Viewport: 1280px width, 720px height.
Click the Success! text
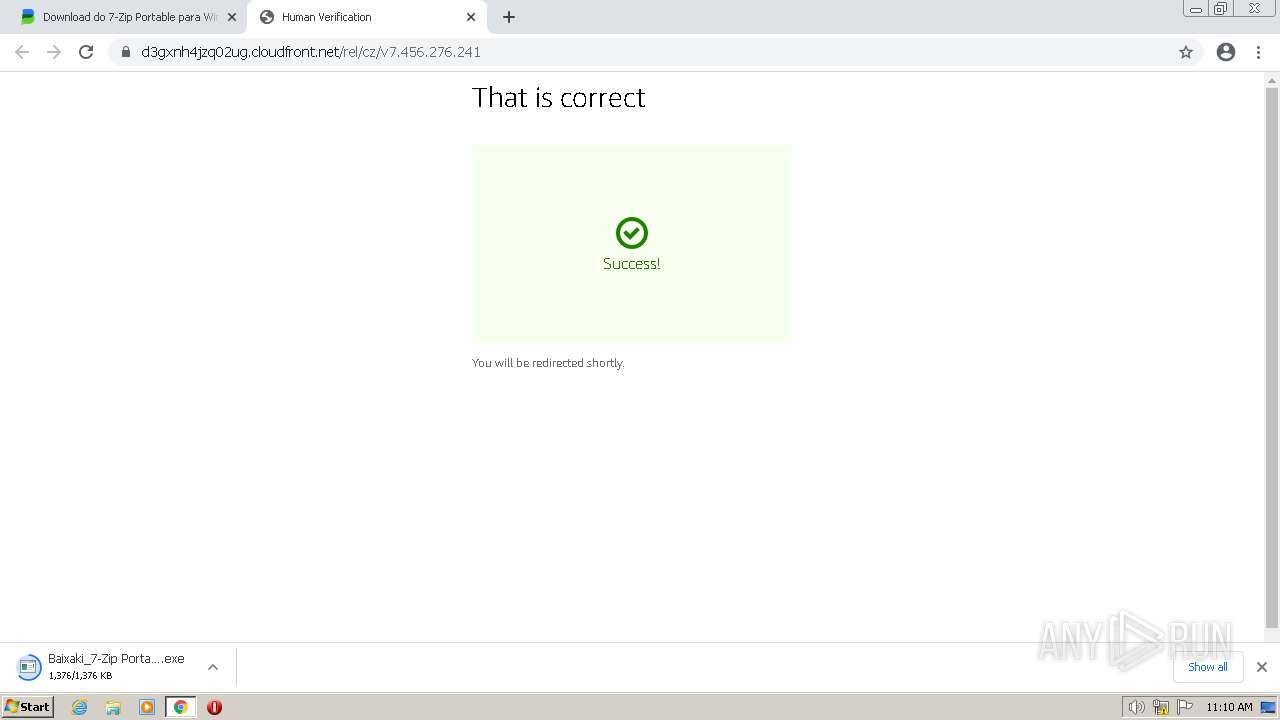[x=632, y=264]
